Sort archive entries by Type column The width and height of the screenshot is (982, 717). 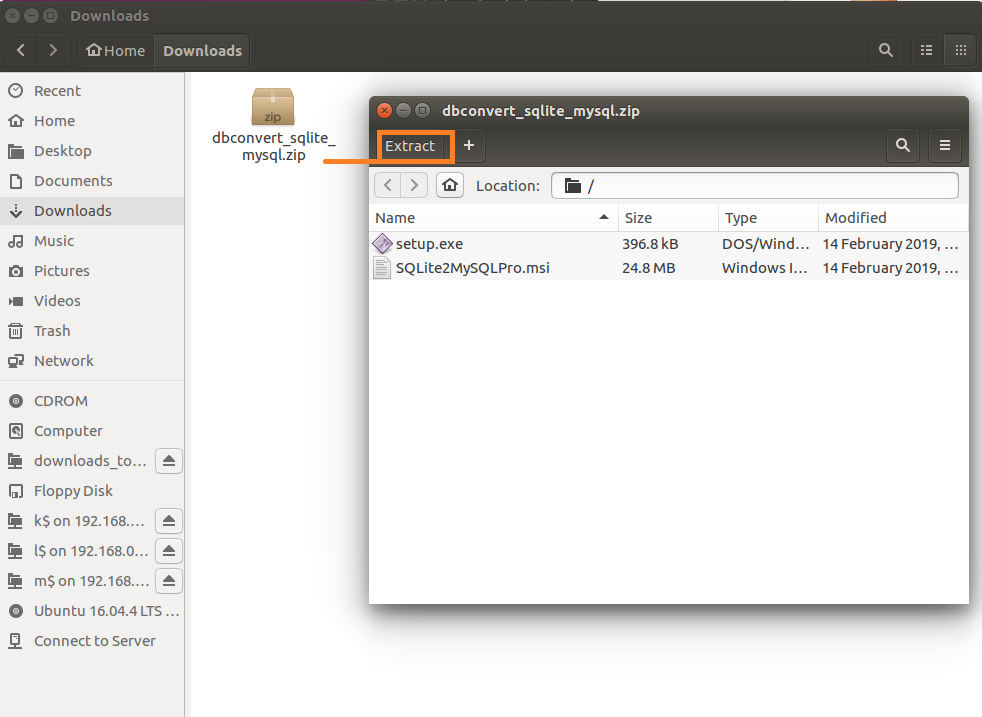(768, 218)
